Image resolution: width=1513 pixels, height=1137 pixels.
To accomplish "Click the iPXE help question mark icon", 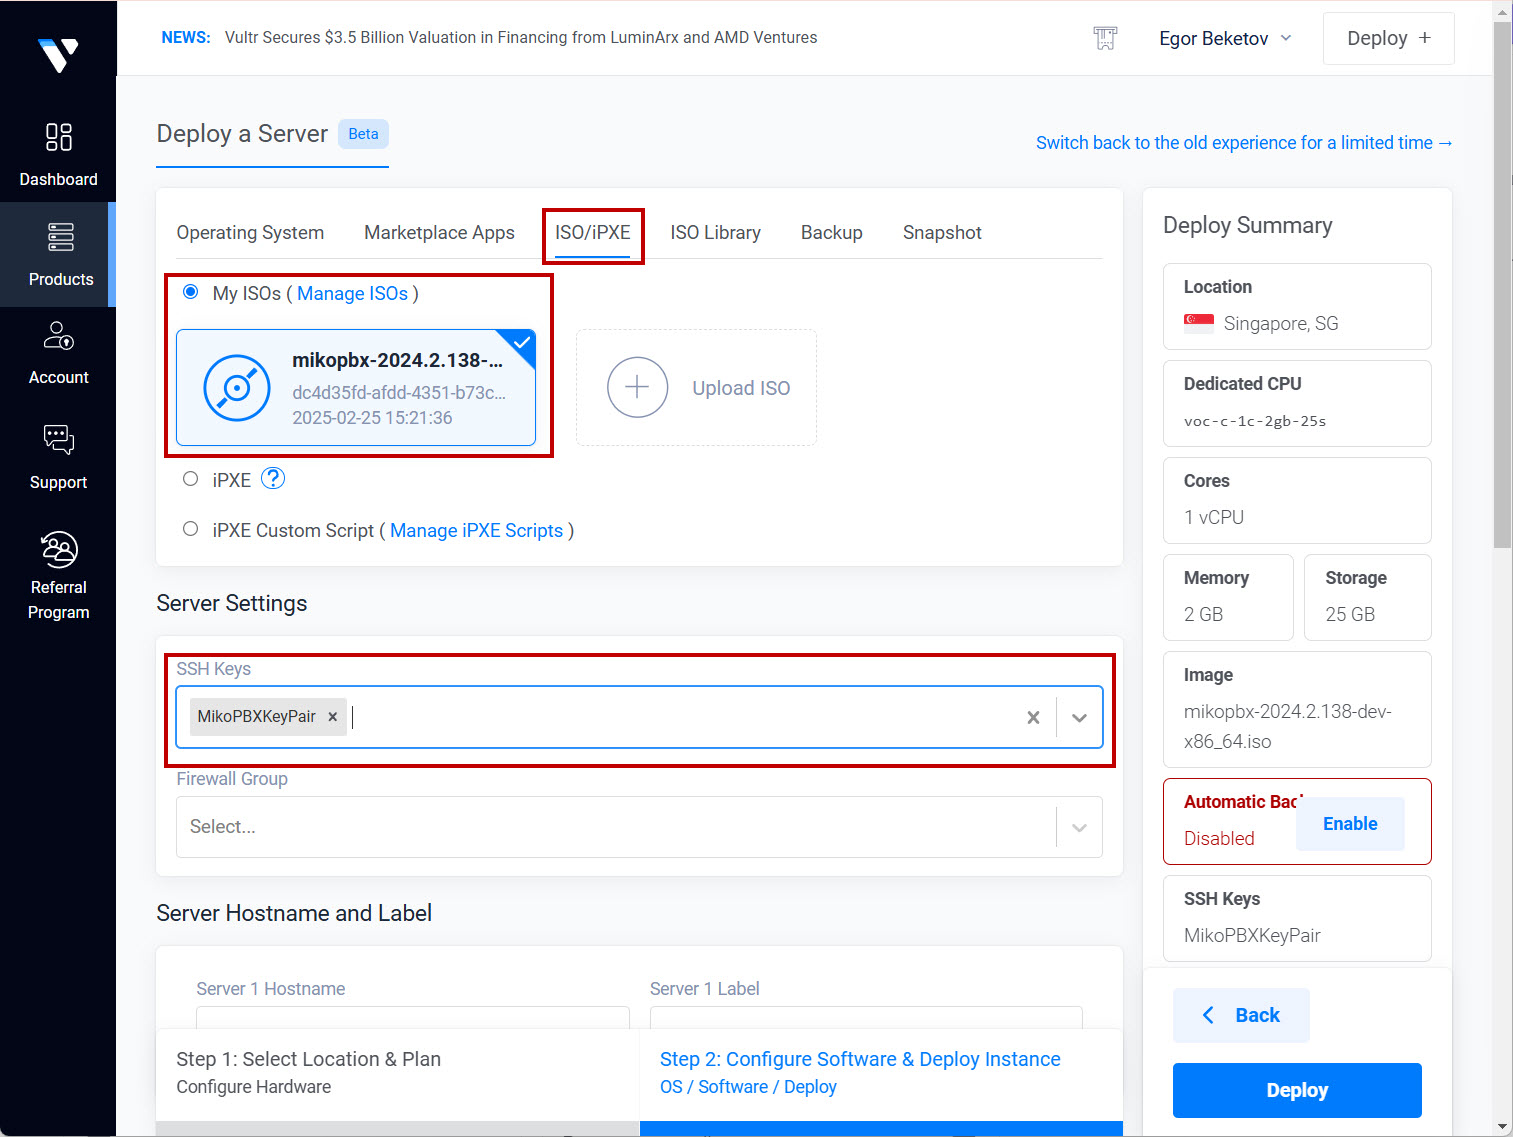I will pos(273,479).
